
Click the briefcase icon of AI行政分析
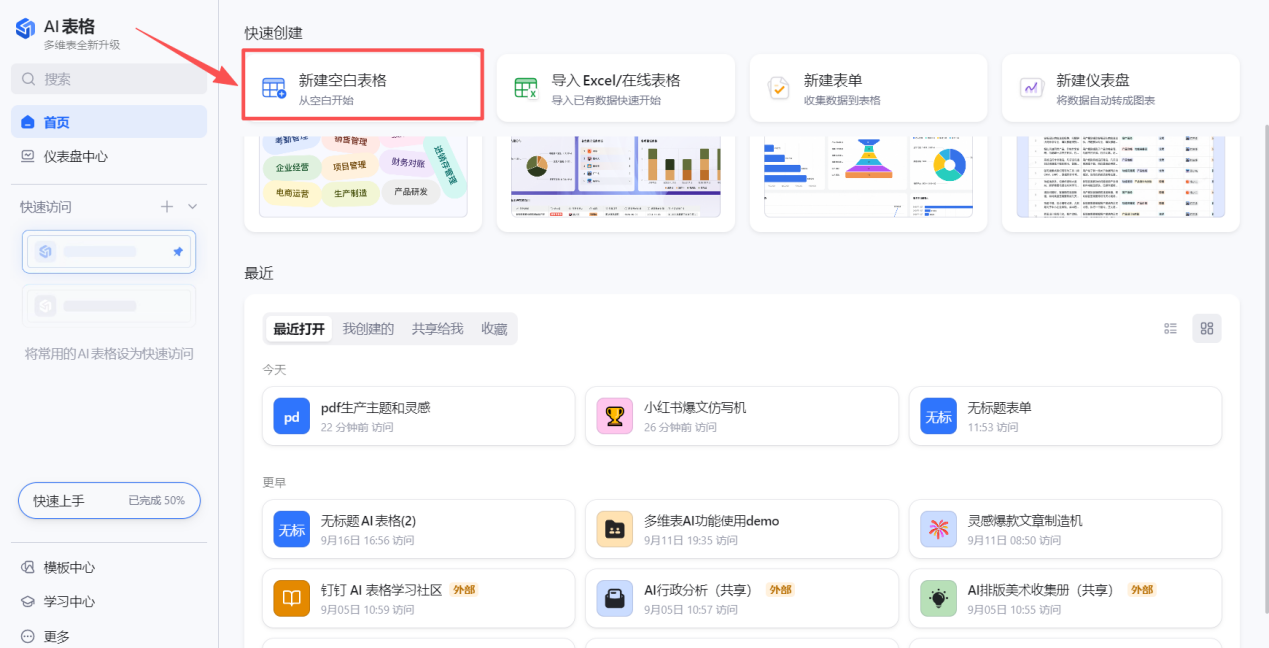coord(615,599)
